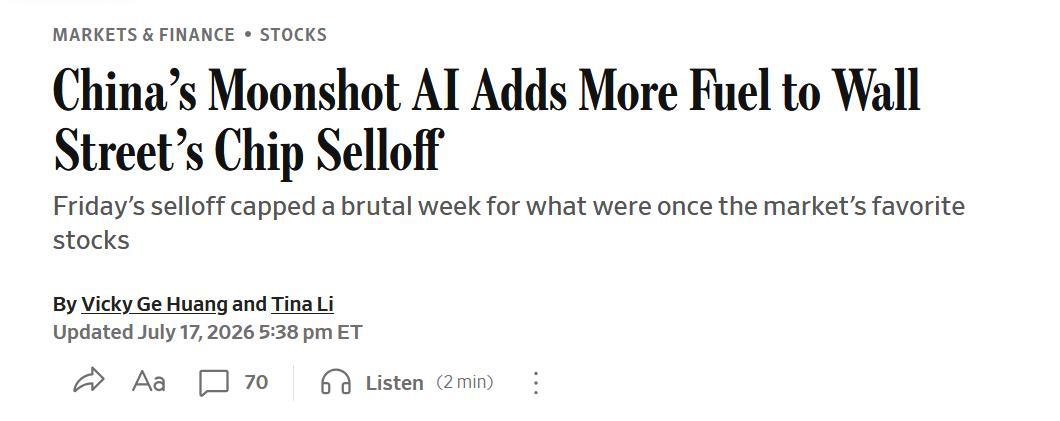The height and width of the screenshot is (421, 1060).
Task: Click the word 'and' between author names
Action: point(249,305)
